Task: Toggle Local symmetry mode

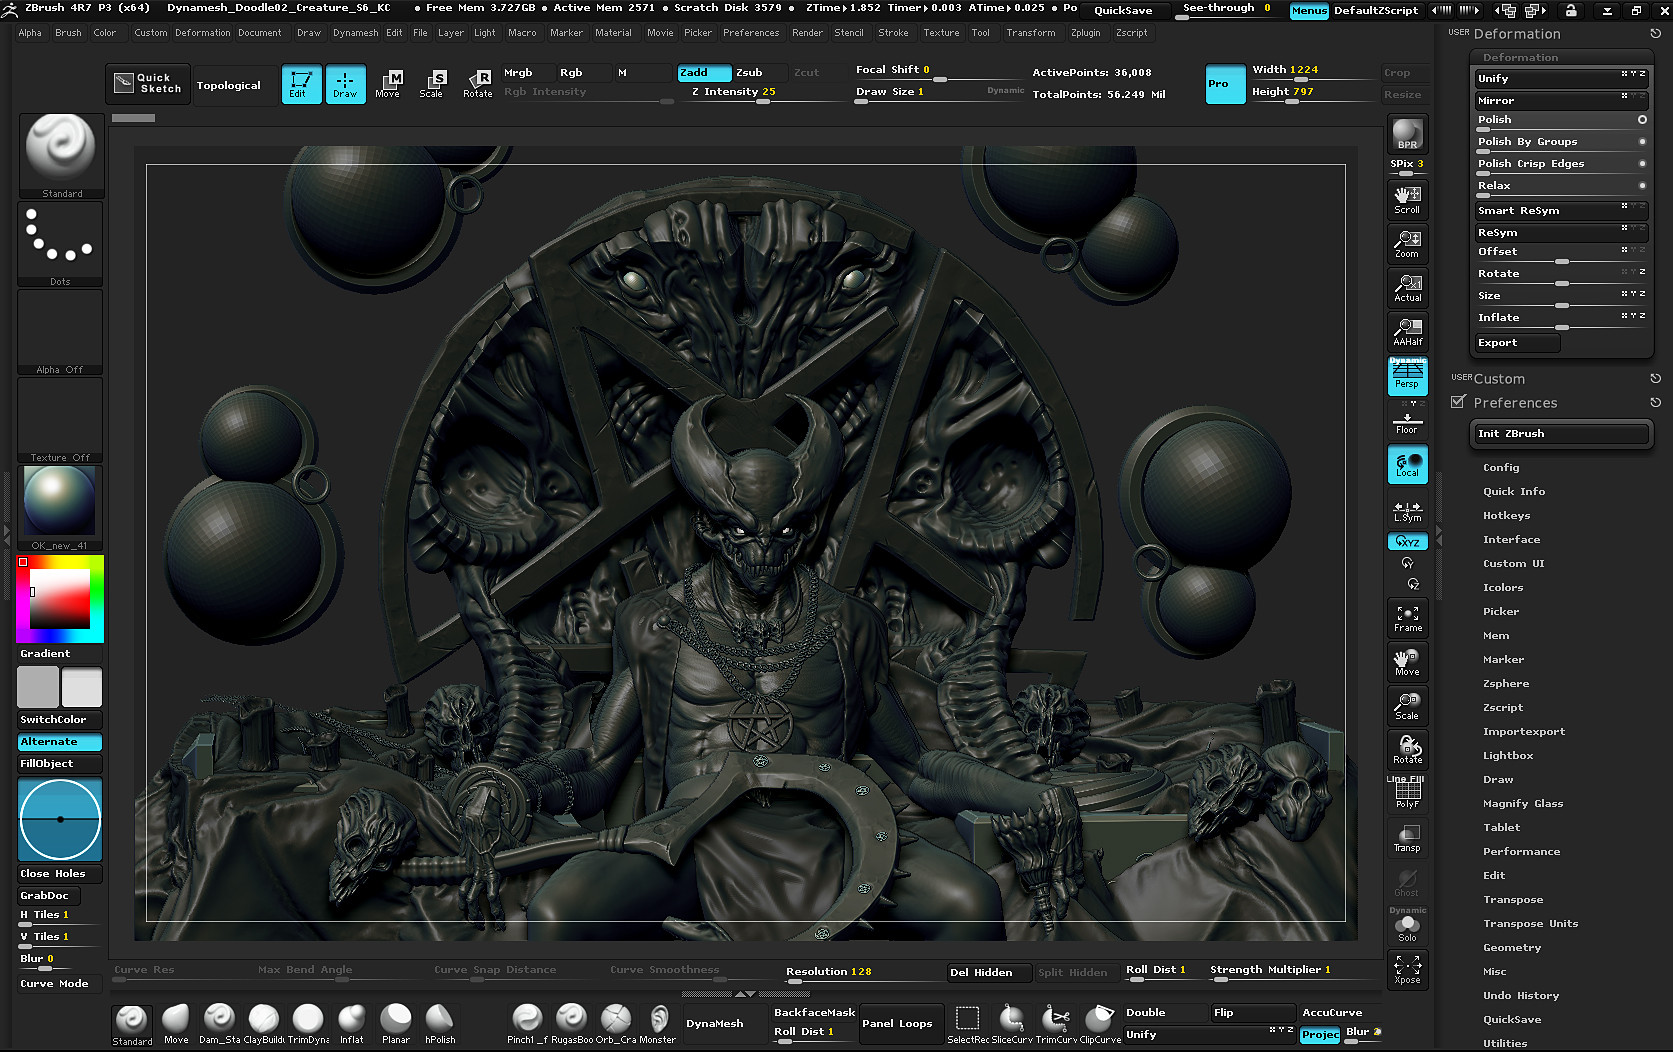Action: click(x=1407, y=465)
